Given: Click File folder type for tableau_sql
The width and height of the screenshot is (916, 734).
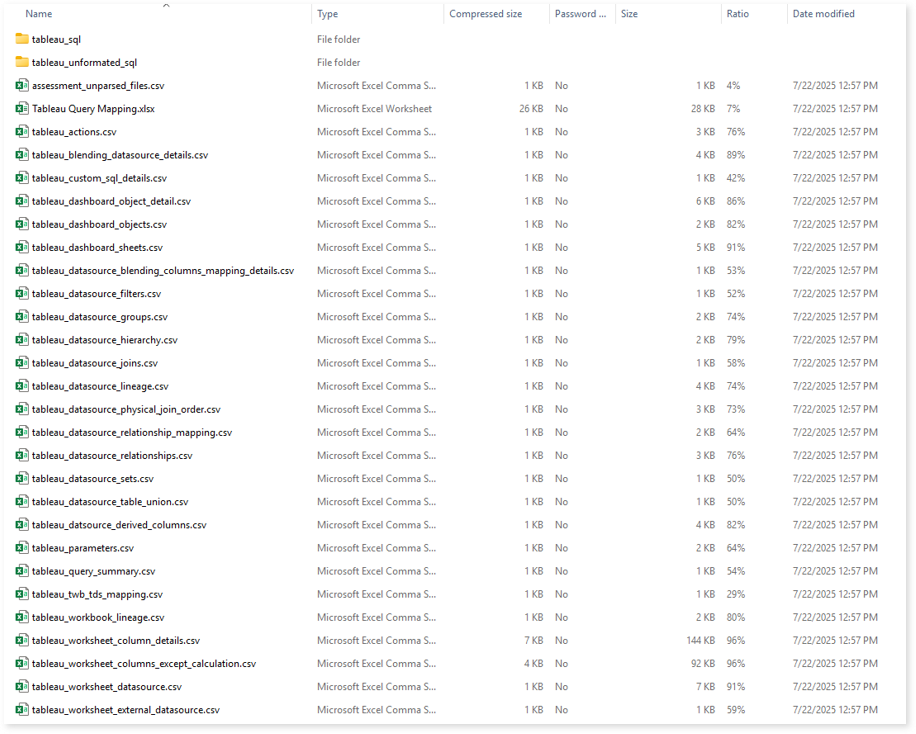Looking at the screenshot, I should [x=339, y=39].
